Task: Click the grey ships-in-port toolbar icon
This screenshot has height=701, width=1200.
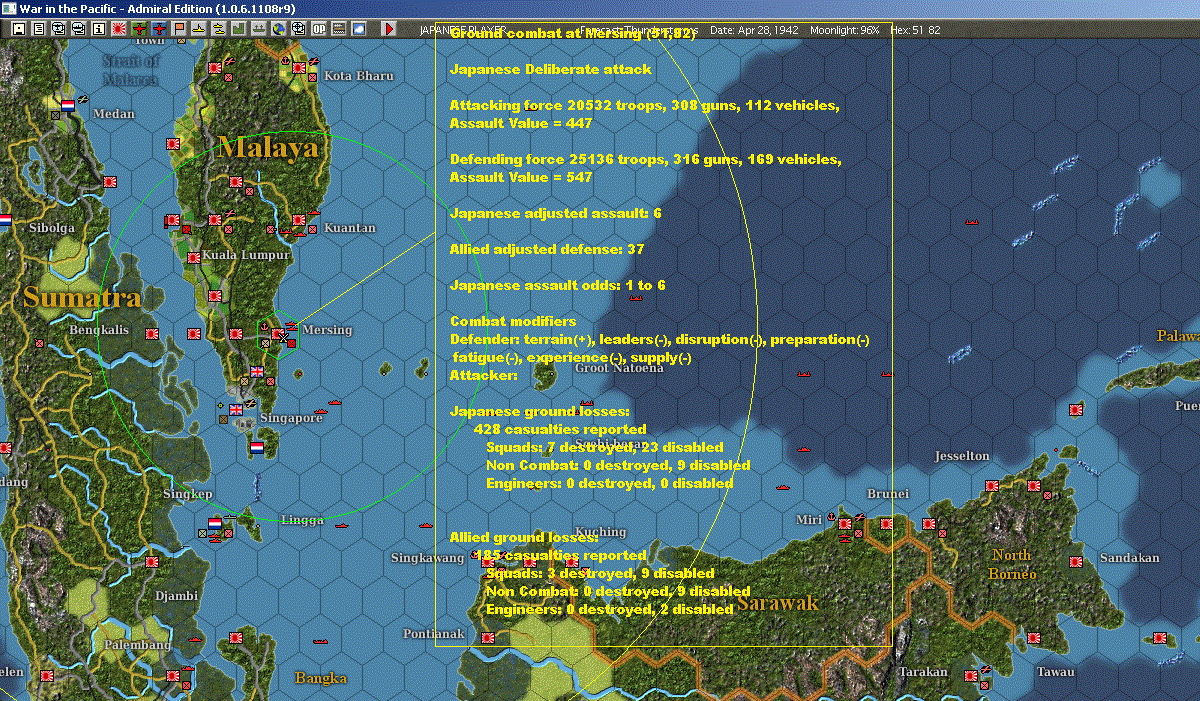Action: [x=259, y=29]
